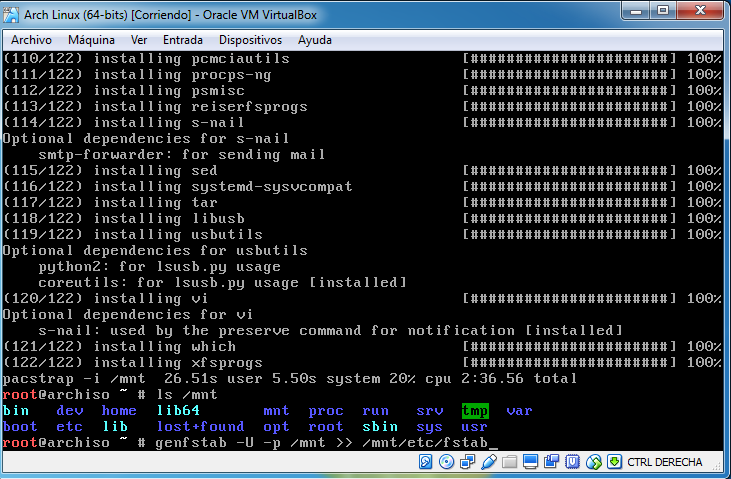Image resolution: width=731 pixels, height=479 pixels.
Task: Click the display monitor status icon
Action: 529,462
